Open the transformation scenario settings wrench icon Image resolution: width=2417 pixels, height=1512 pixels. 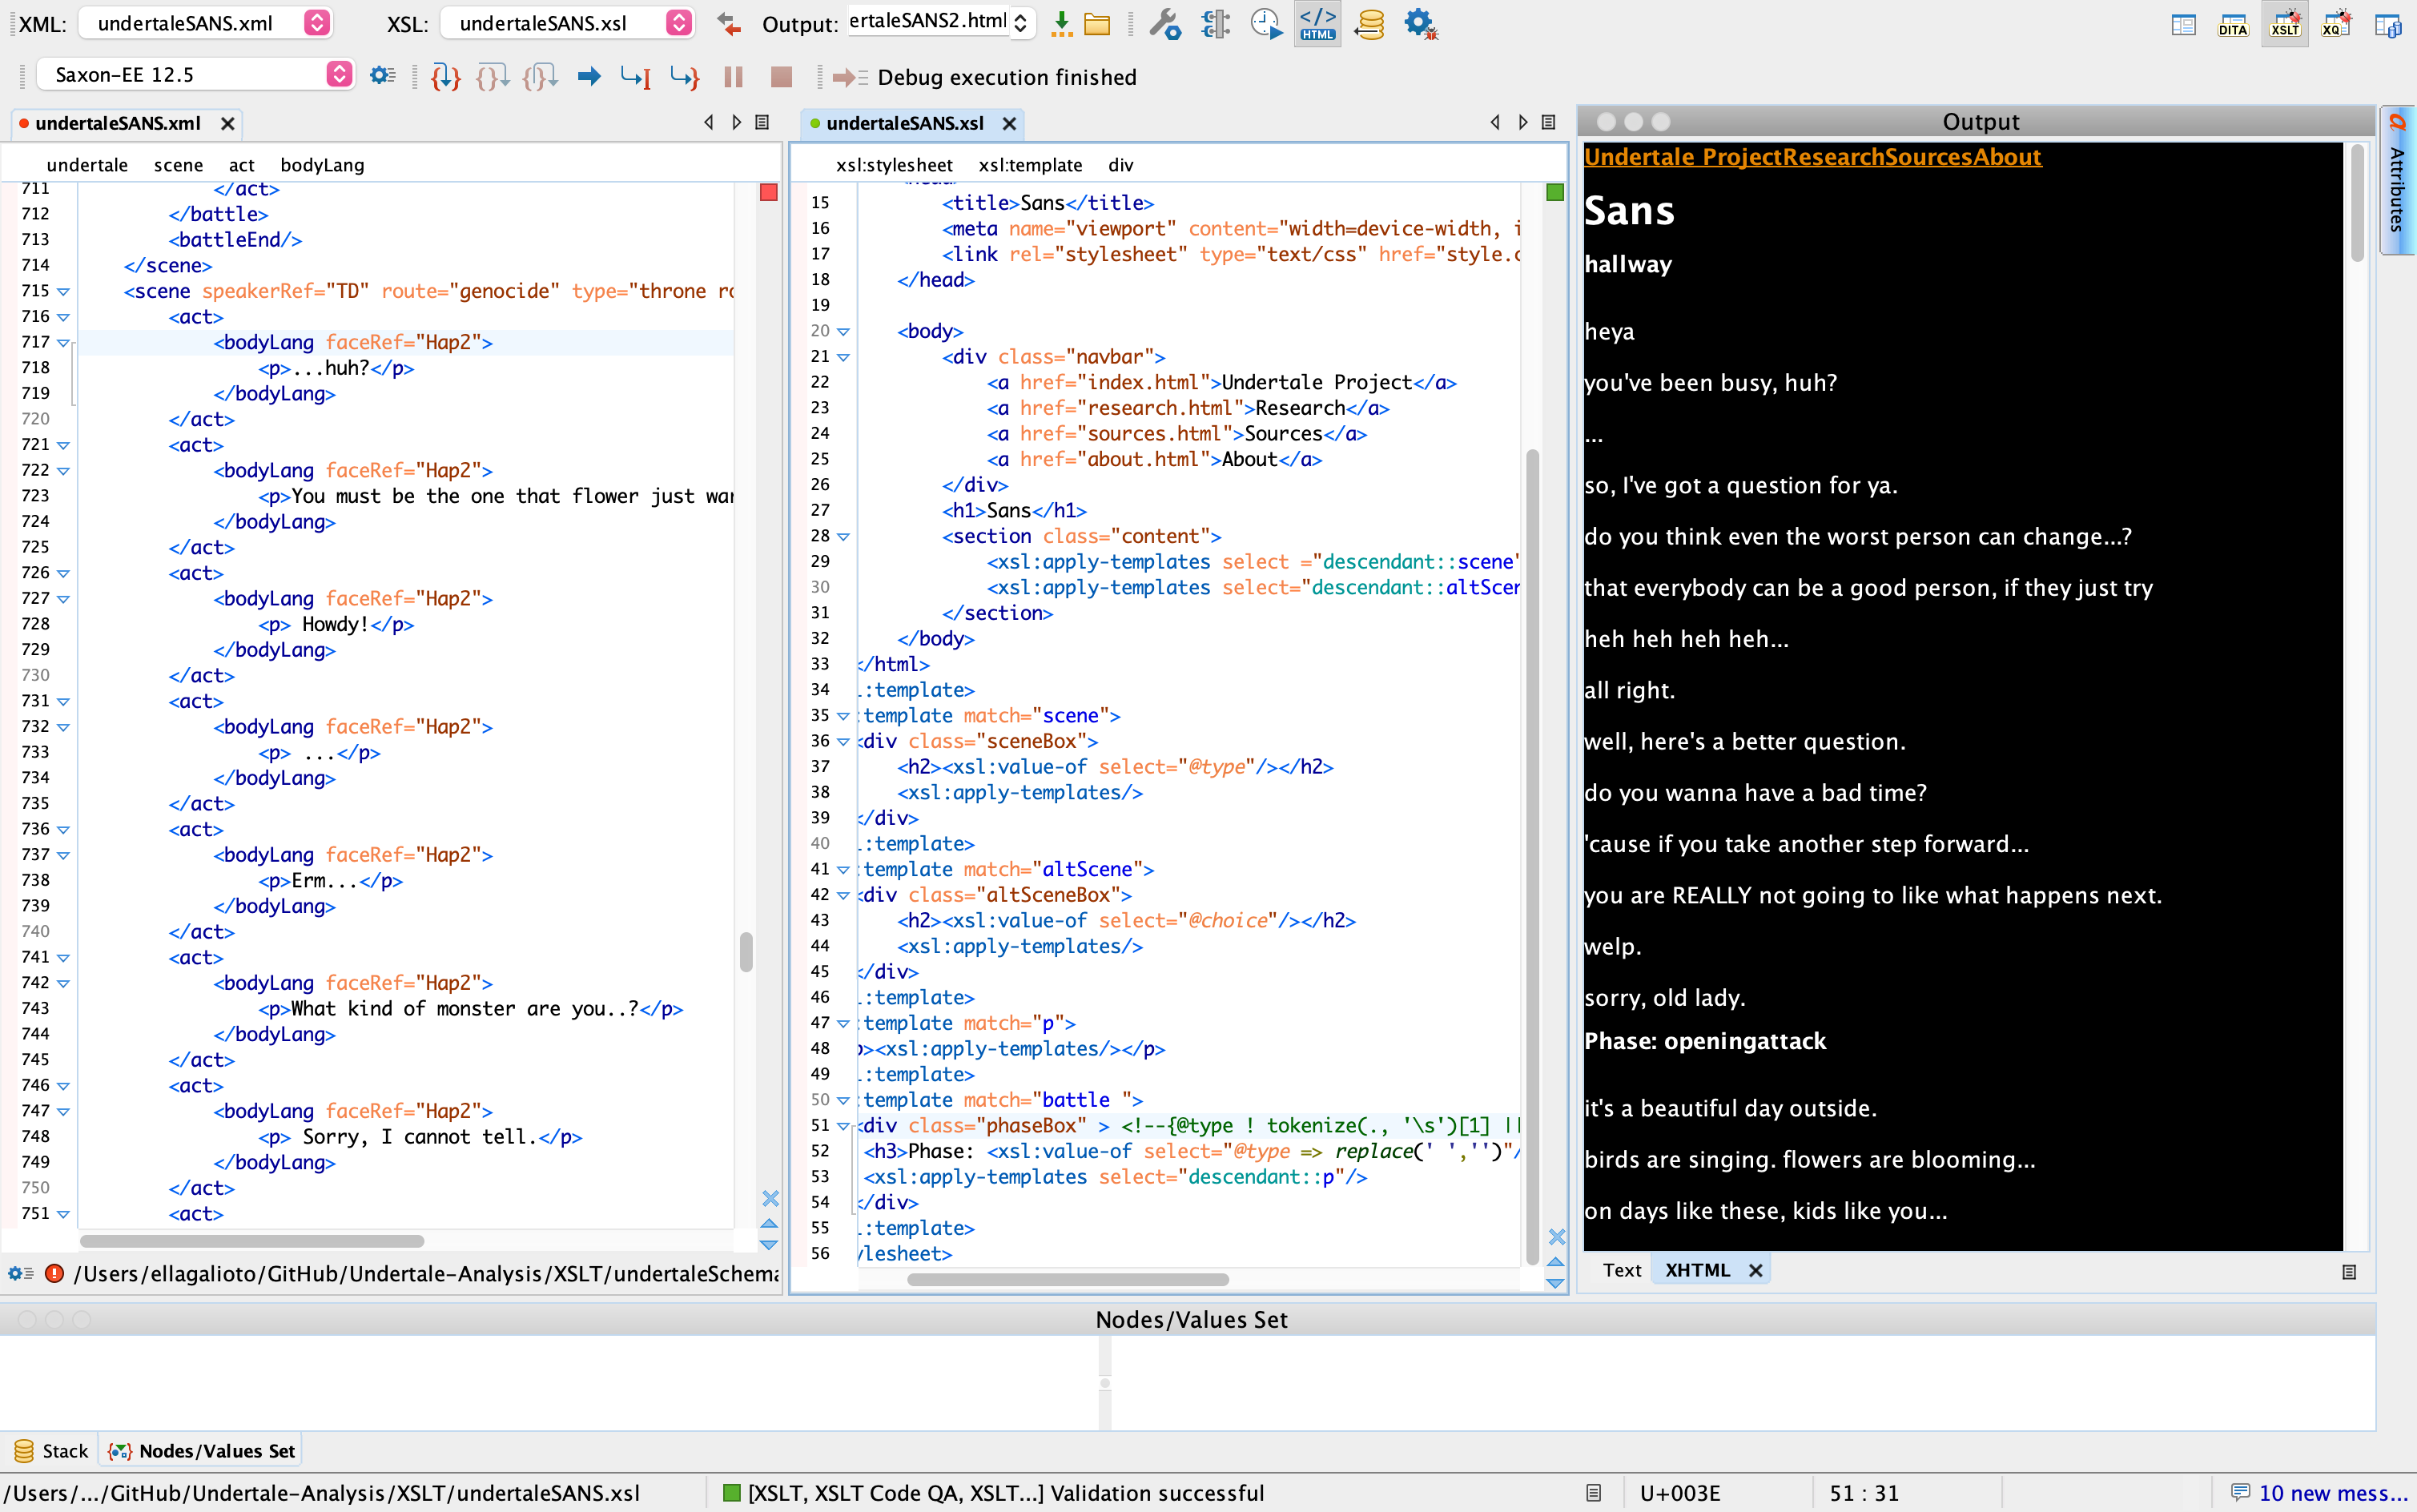1166,24
